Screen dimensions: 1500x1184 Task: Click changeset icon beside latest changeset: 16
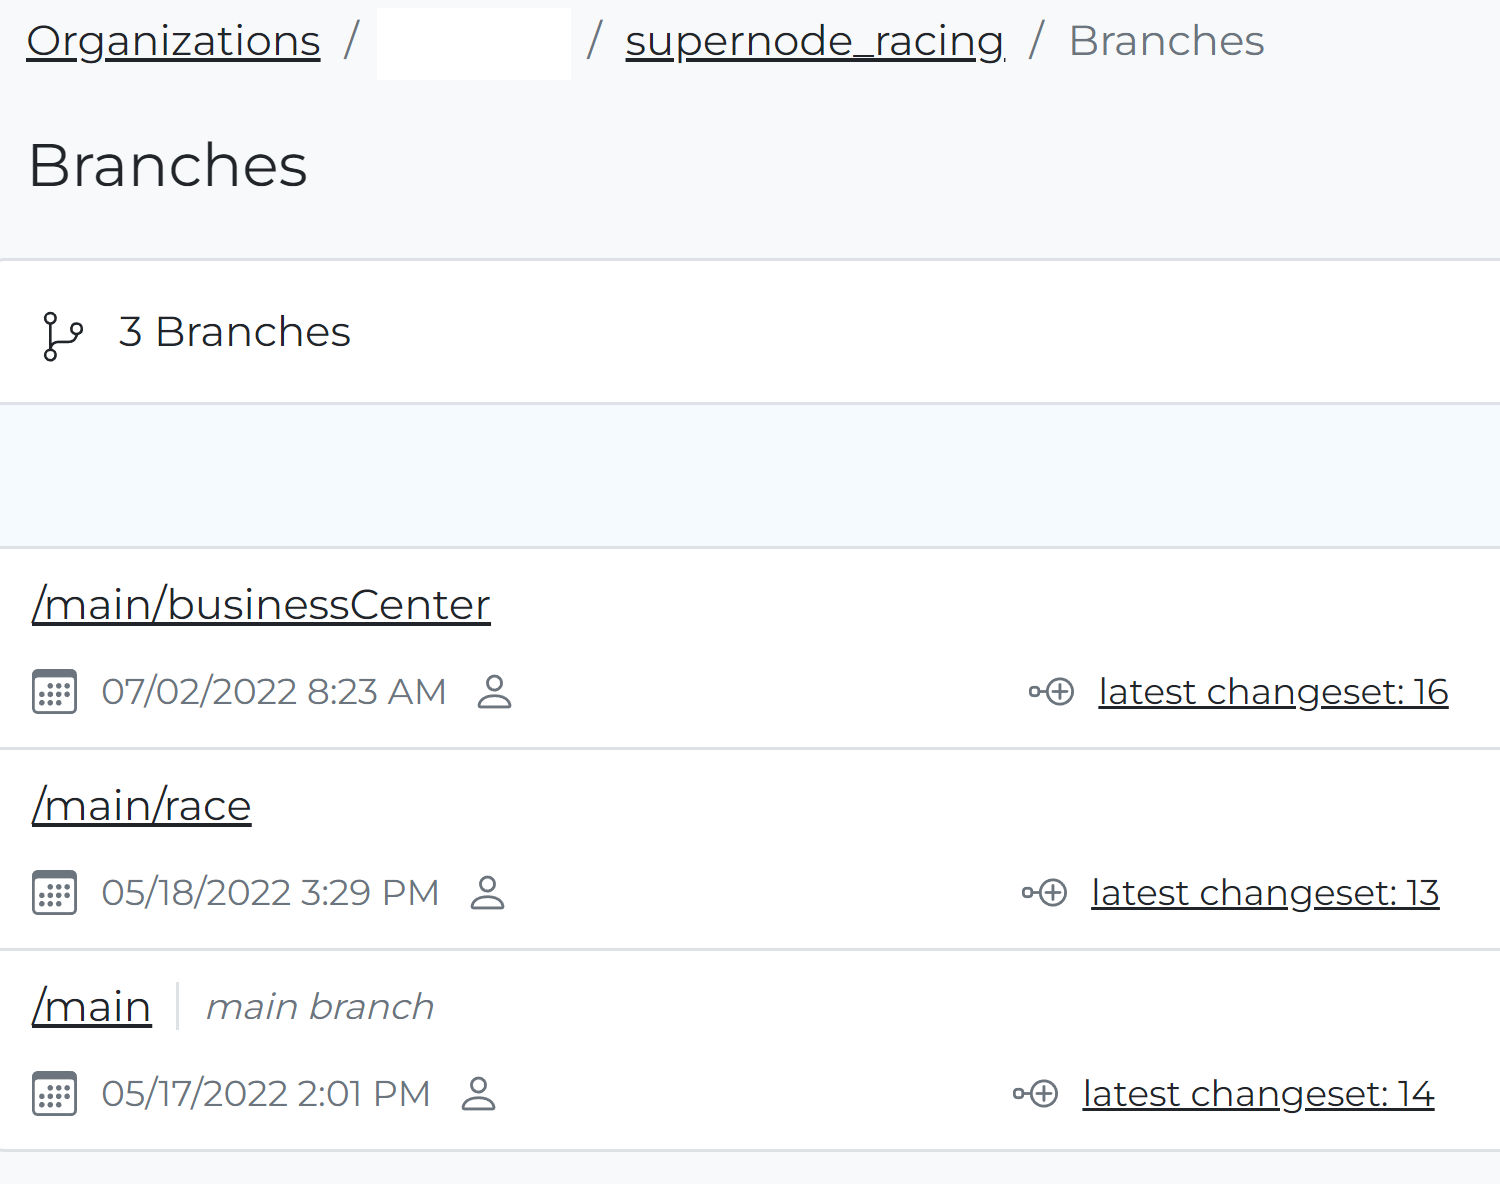pos(1052,692)
